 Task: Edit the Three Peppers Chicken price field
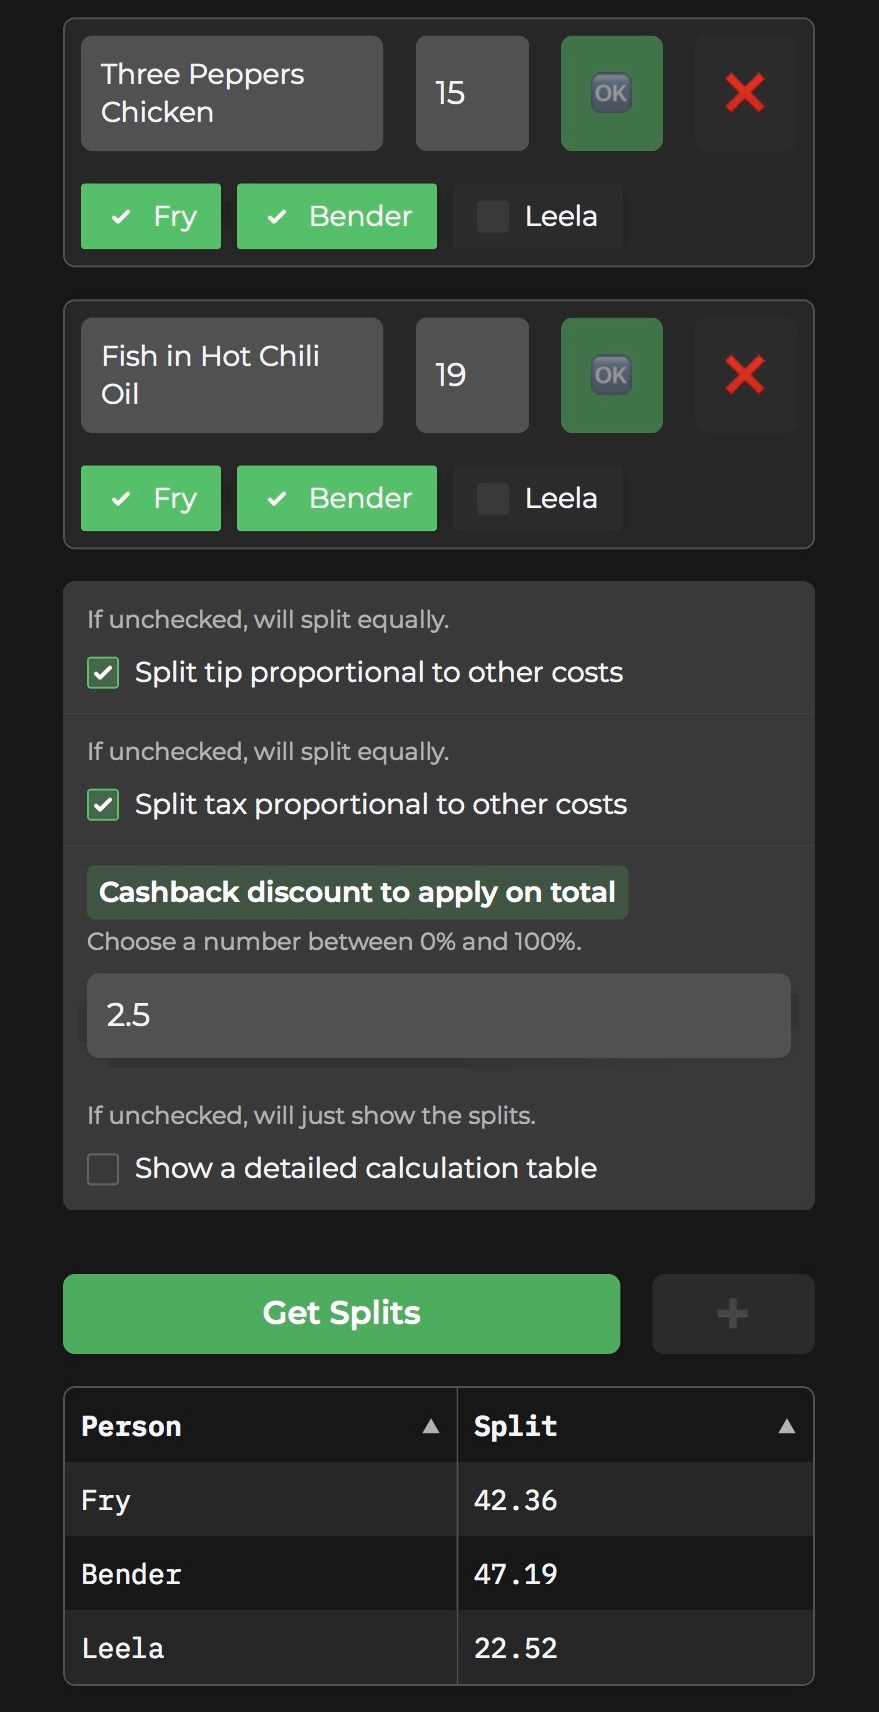point(472,93)
